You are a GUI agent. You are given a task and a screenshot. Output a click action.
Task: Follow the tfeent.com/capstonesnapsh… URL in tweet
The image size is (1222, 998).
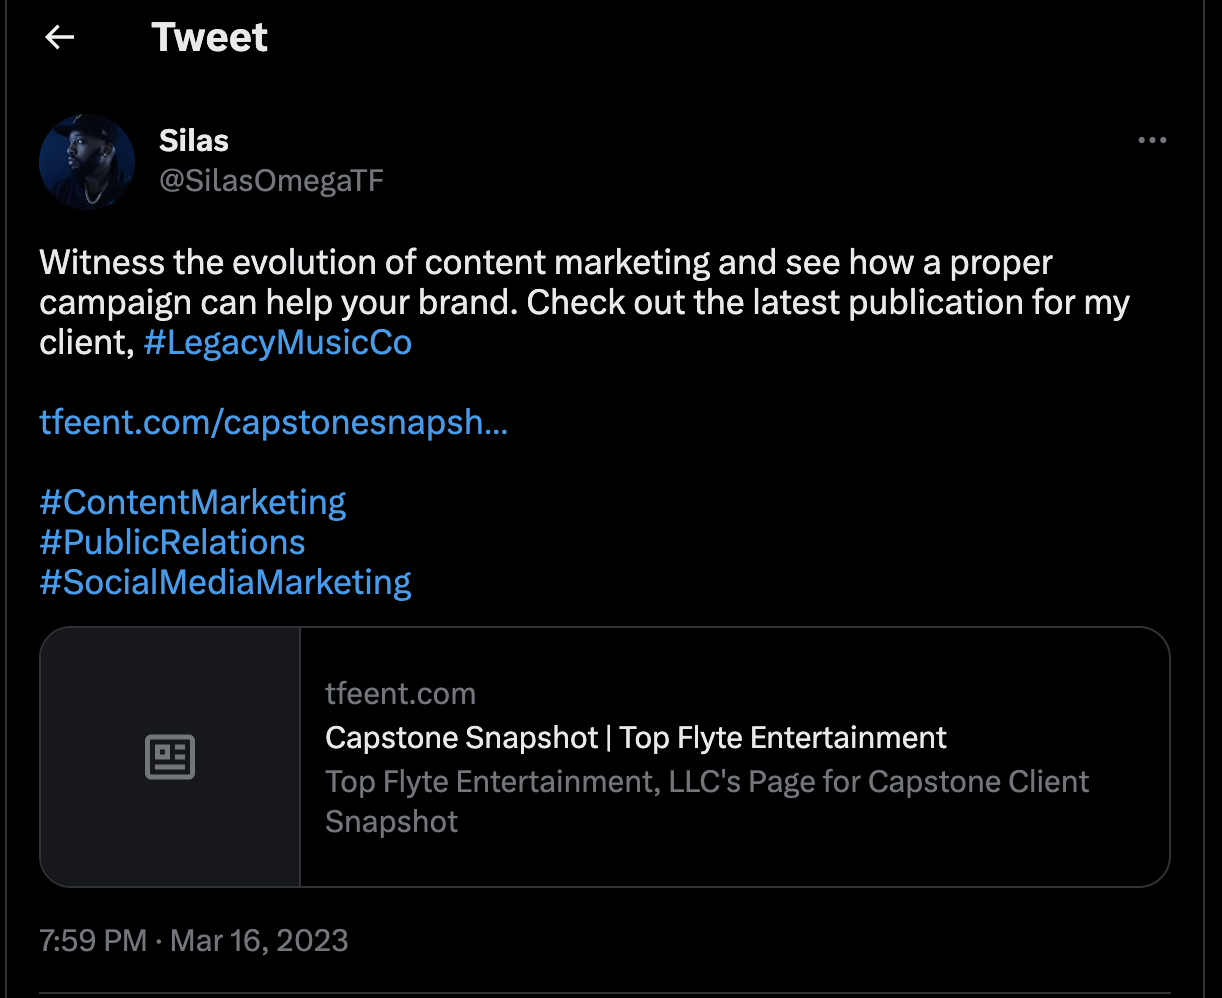[x=273, y=423]
